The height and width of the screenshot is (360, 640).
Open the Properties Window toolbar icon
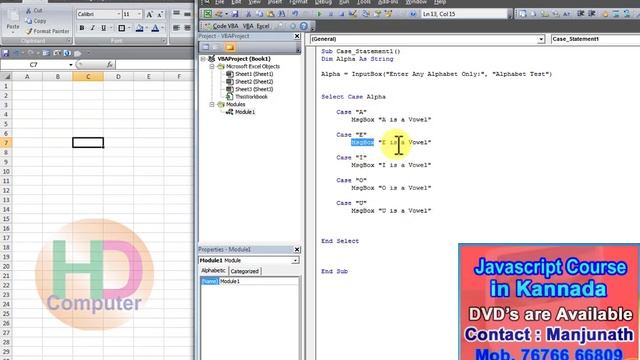tap(378, 14)
